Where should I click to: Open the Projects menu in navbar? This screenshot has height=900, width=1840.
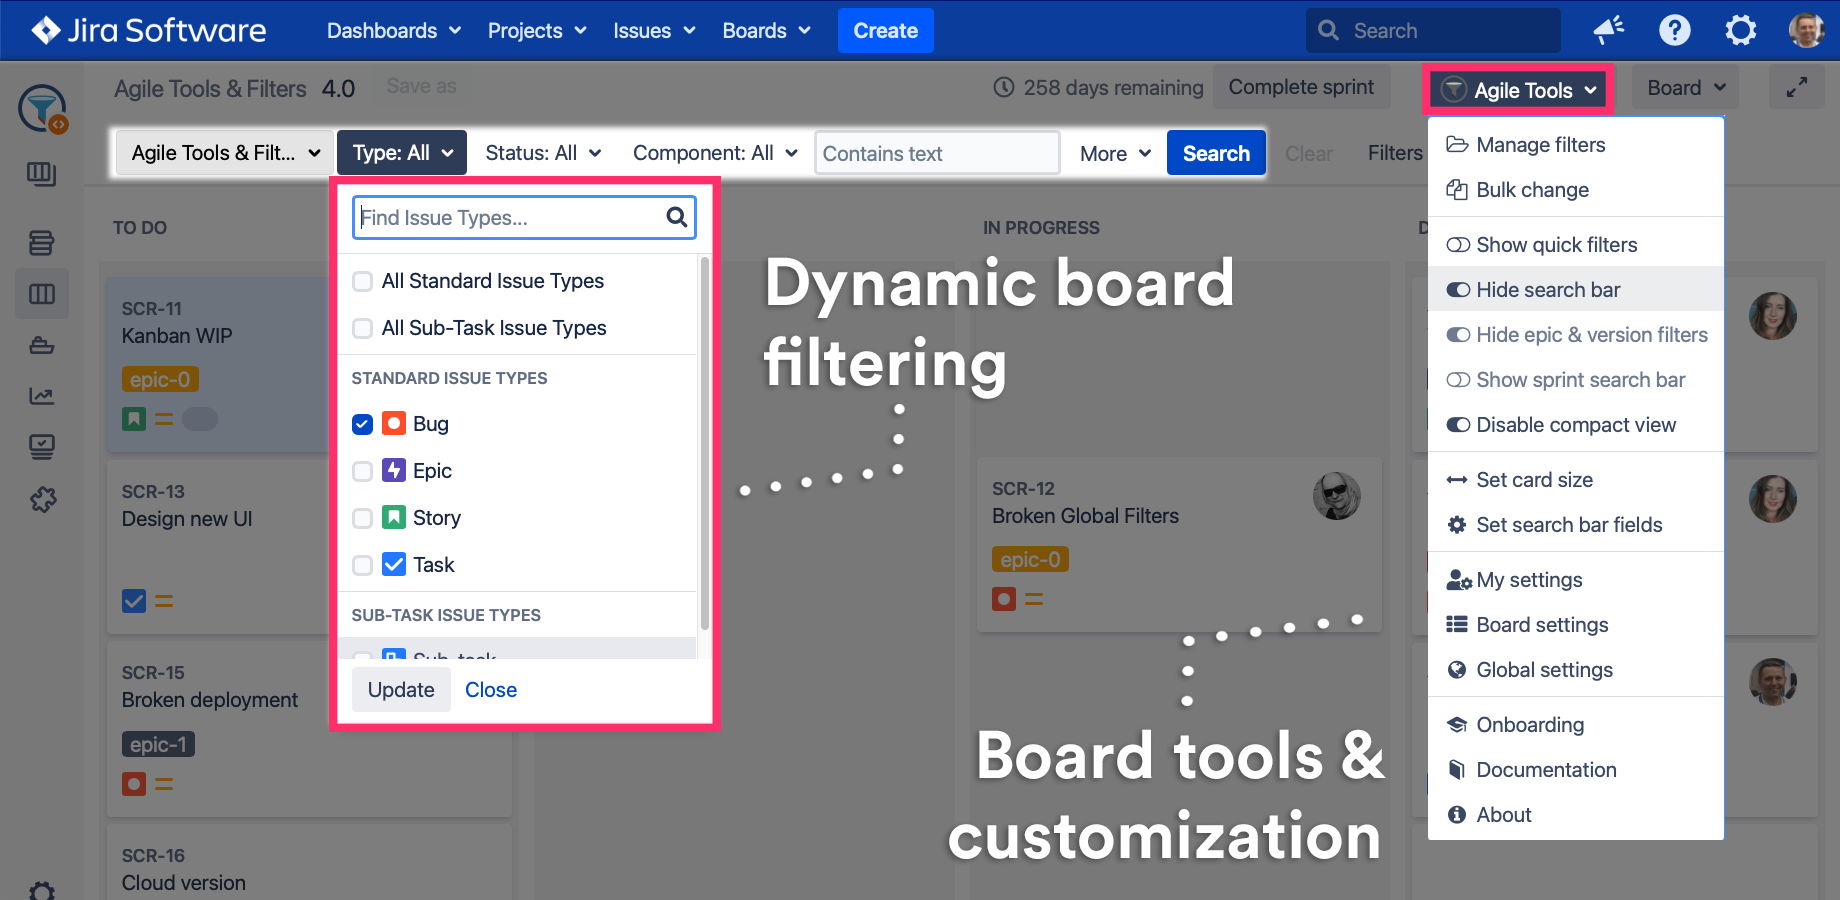536,31
